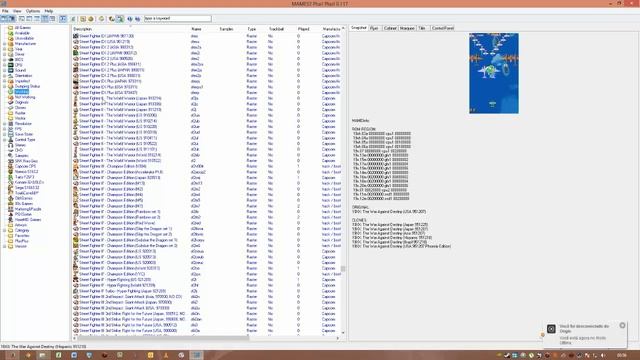
Task: Select the Unavailable folder icon
Action: (11, 38)
